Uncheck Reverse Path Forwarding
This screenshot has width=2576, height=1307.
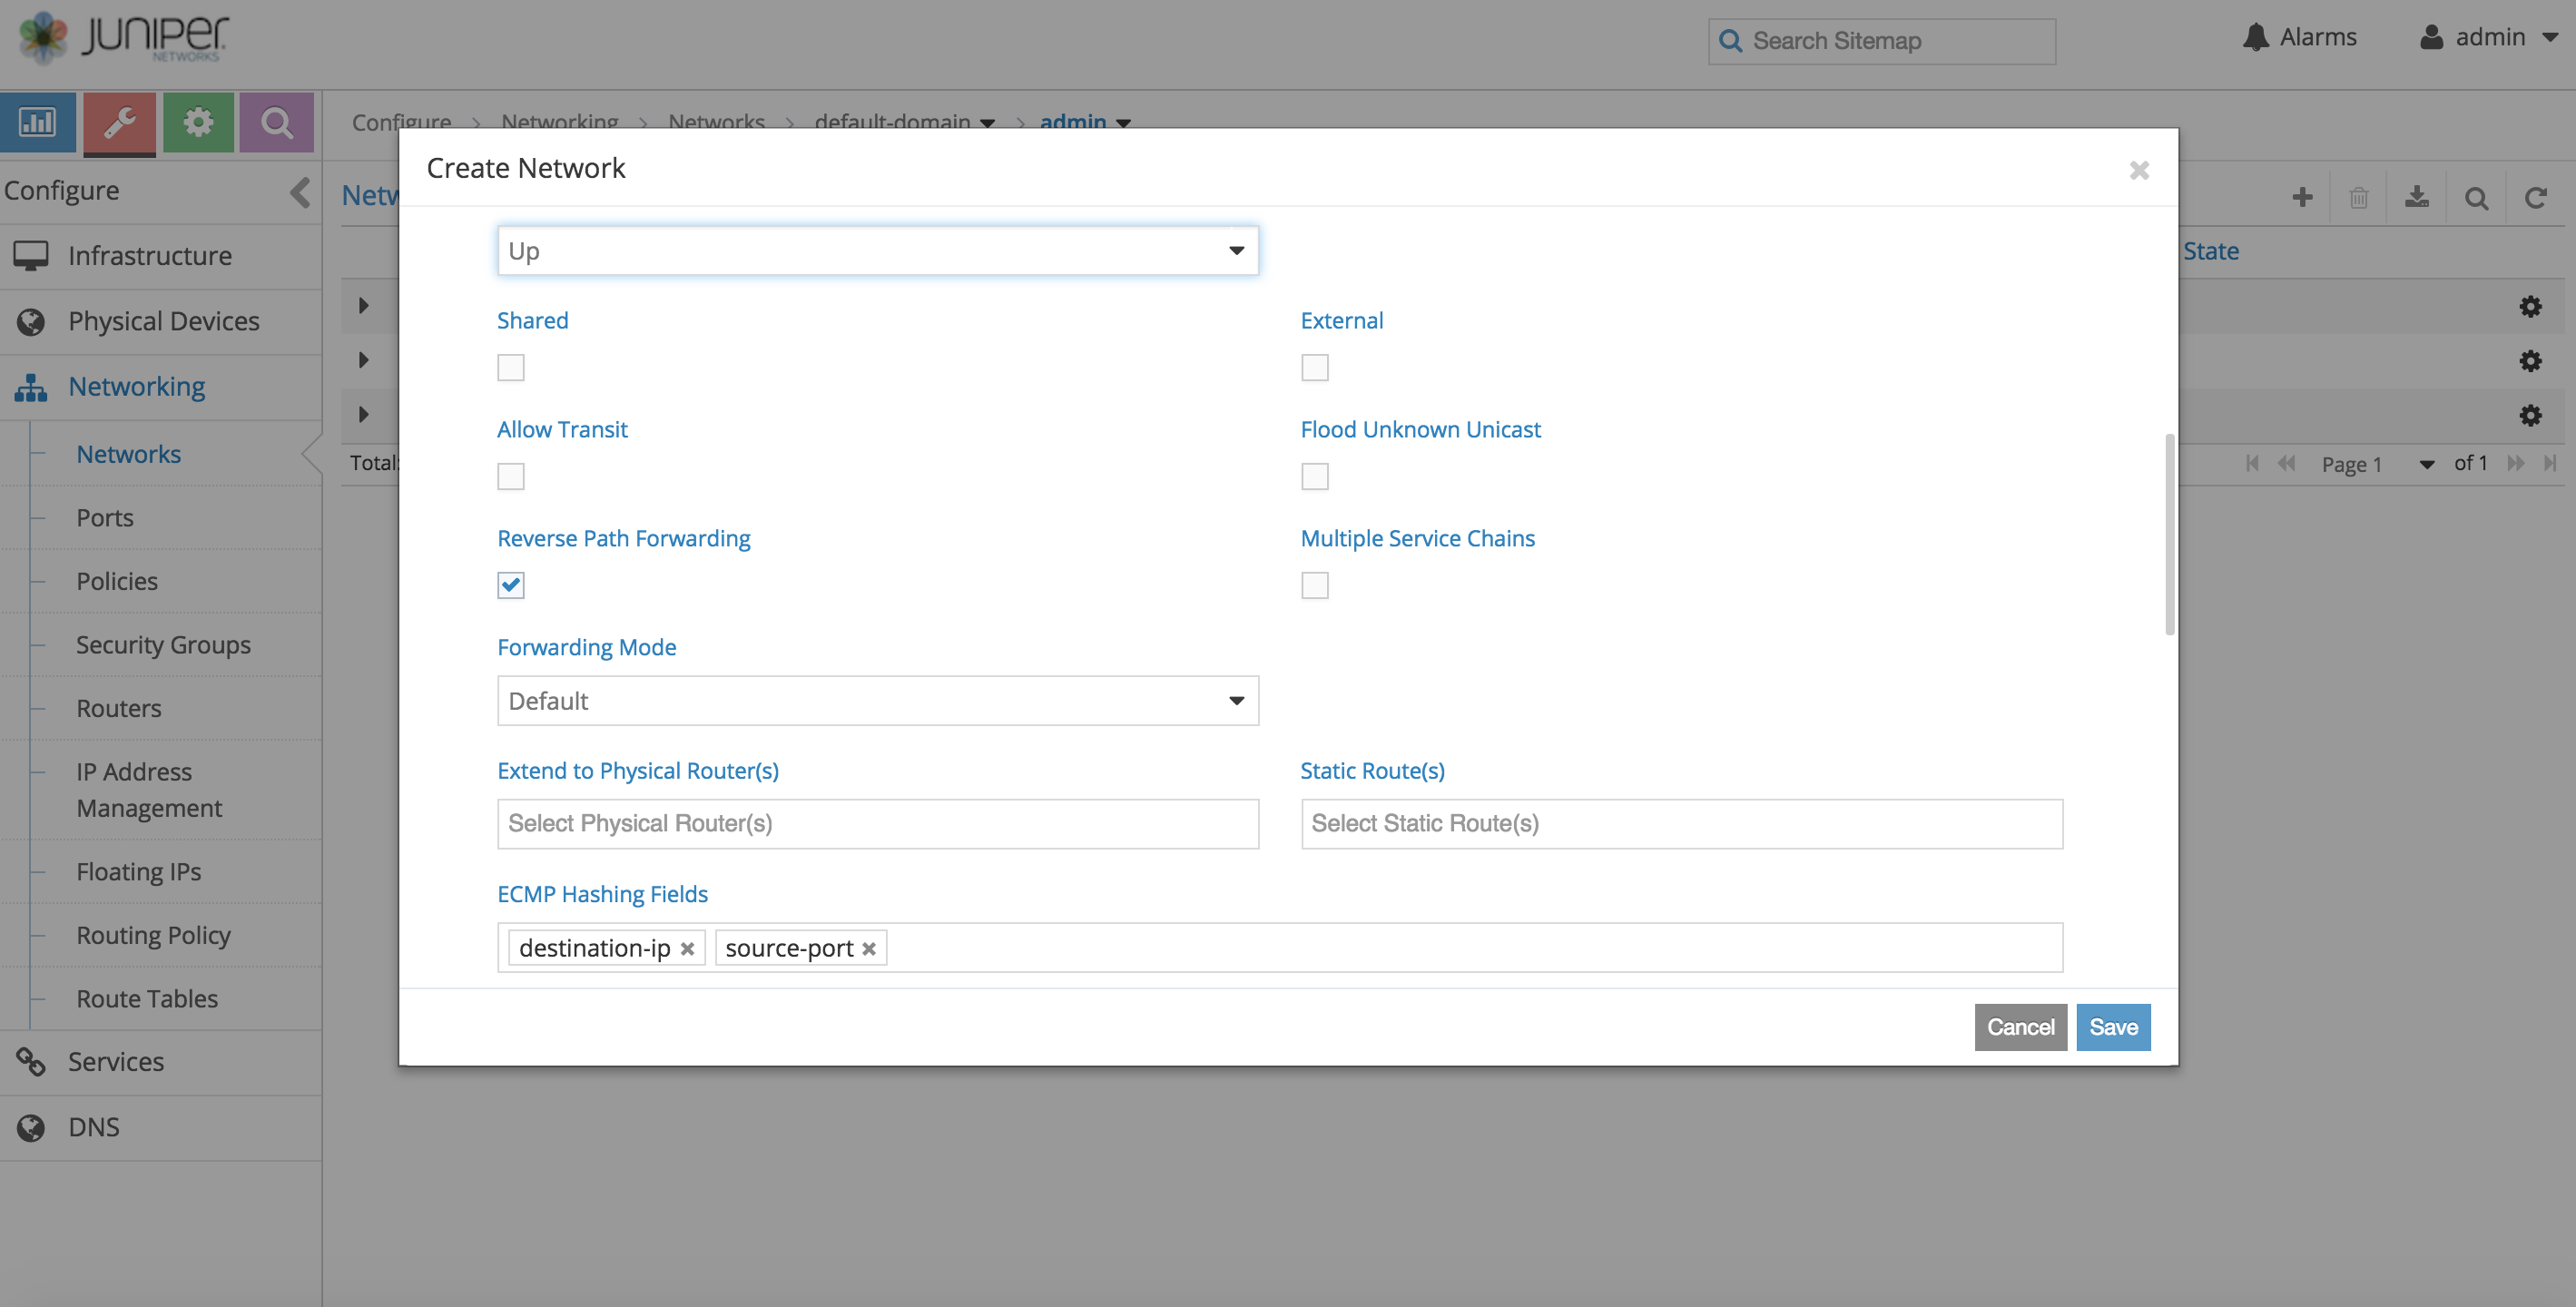511,585
